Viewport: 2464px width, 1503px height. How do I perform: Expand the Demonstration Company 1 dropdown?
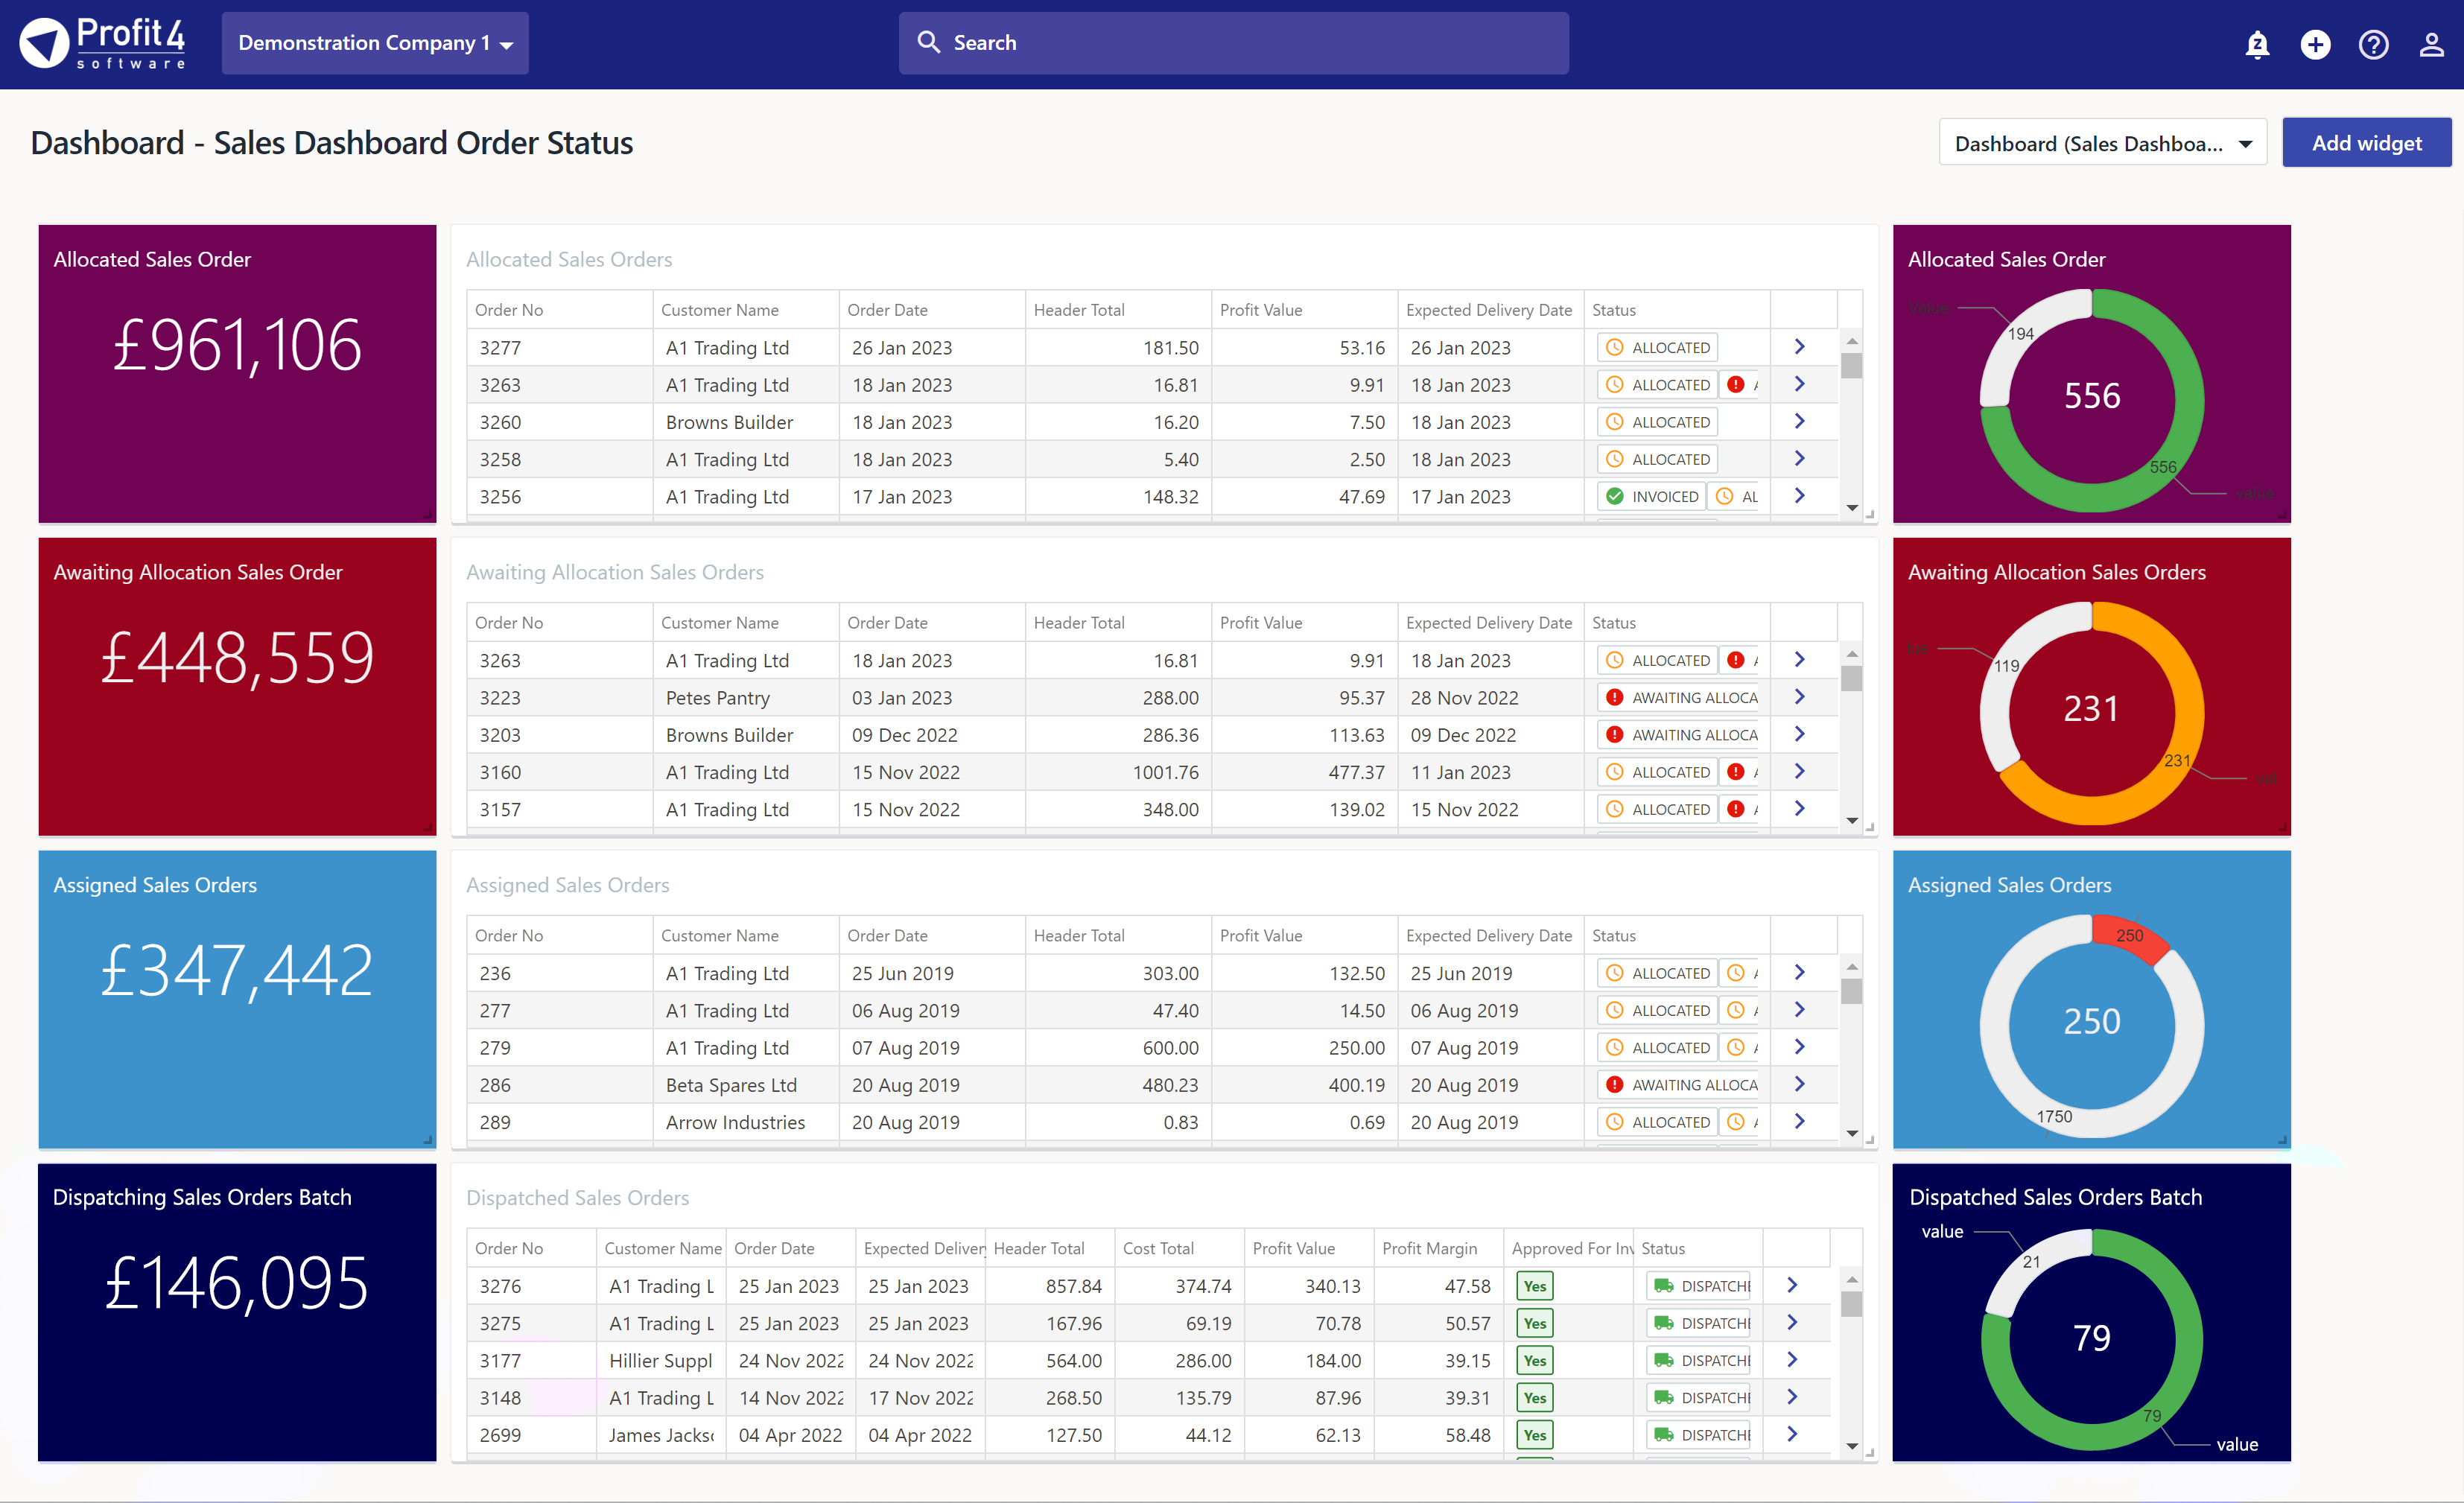click(375, 43)
